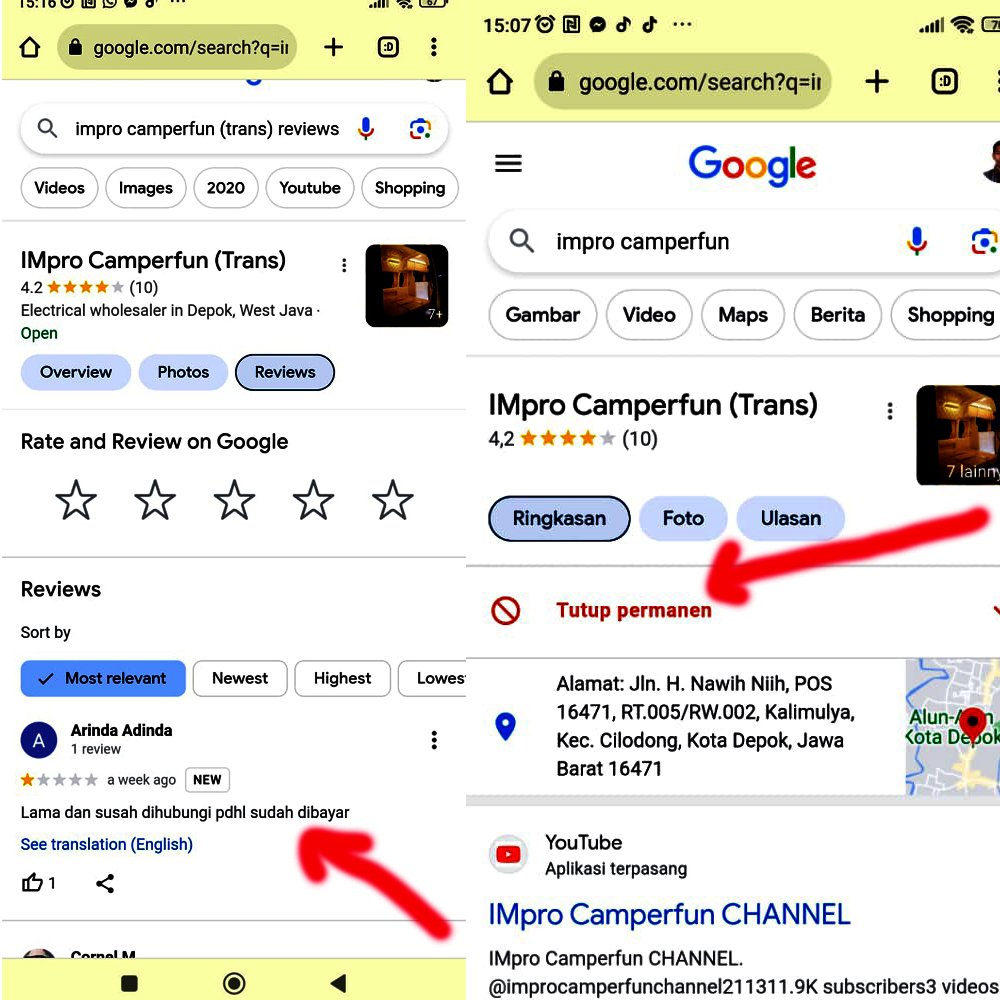
Task: Open three-dot options on Arinda Adinda's review
Action: coord(434,740)
